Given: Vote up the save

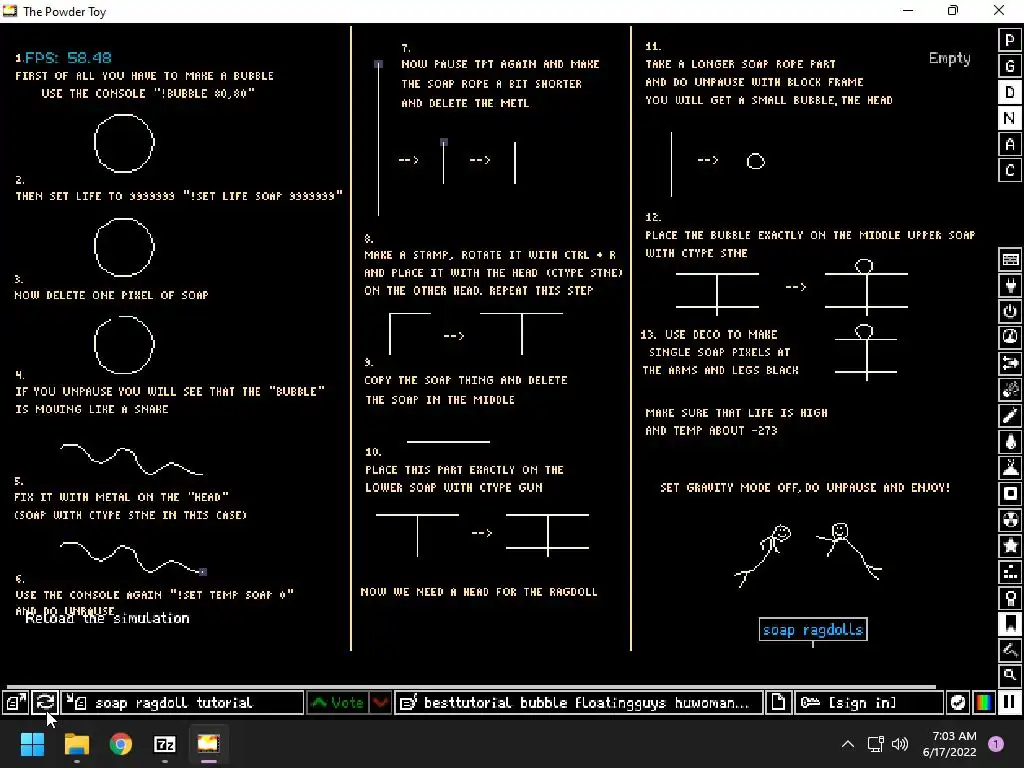Looking at the screenshot, I should pyautogui.click(x=338, y=703).
